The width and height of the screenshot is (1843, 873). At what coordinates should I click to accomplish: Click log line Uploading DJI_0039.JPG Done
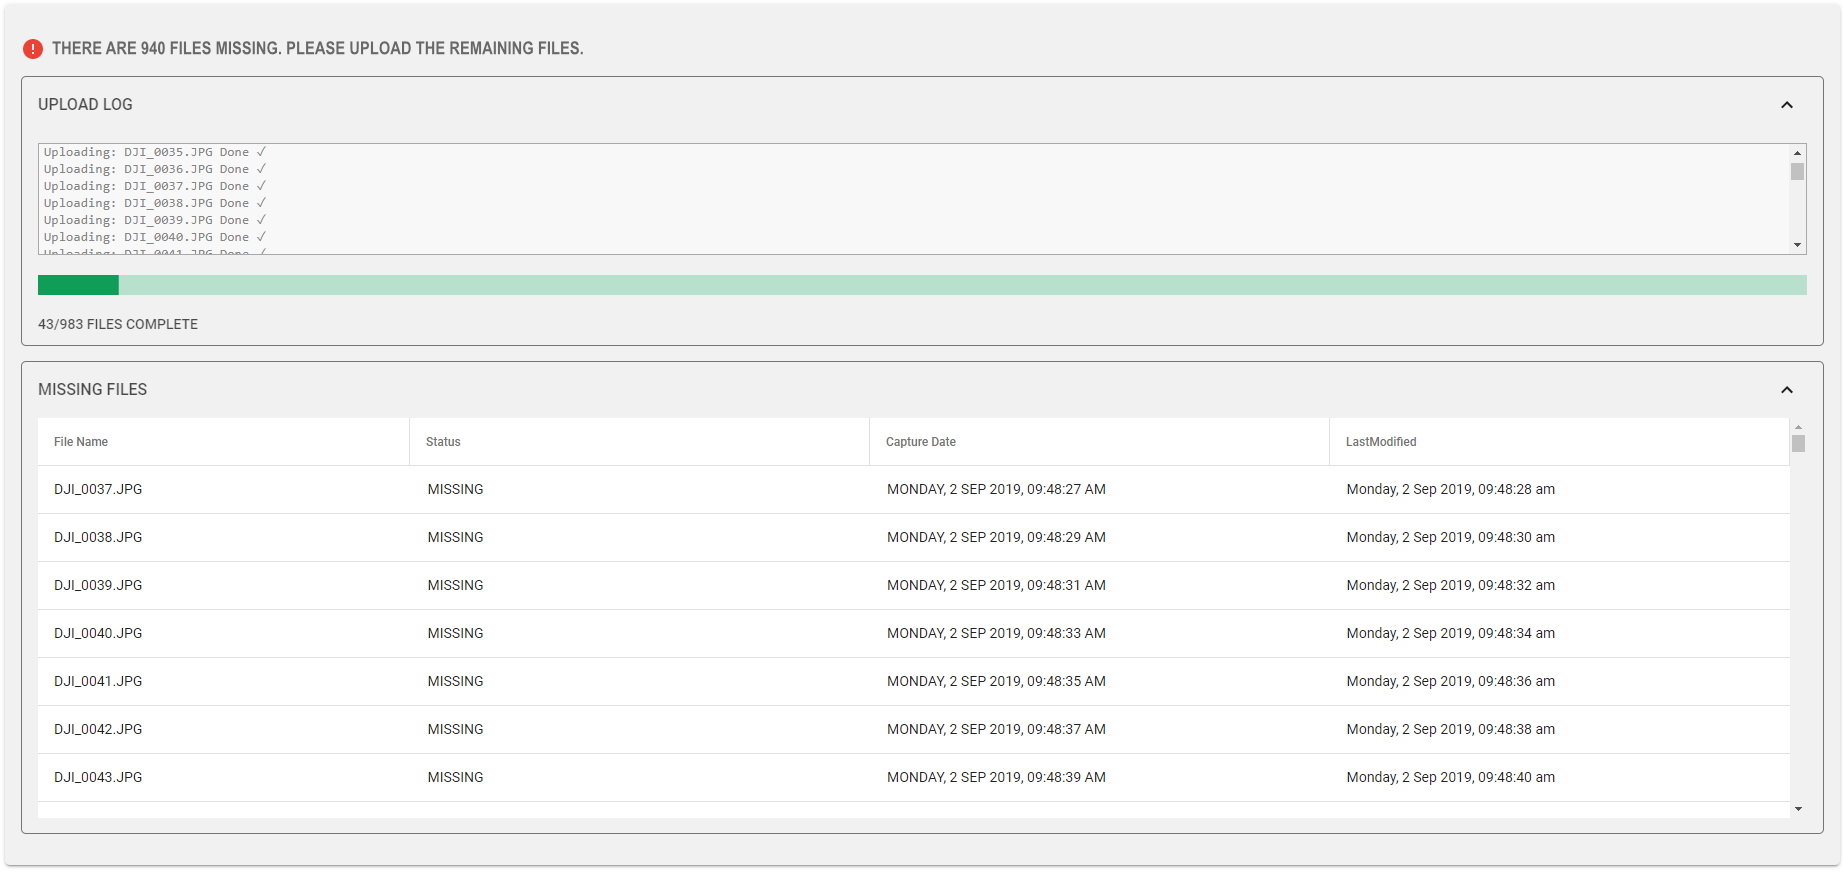[x=155, y=220]
